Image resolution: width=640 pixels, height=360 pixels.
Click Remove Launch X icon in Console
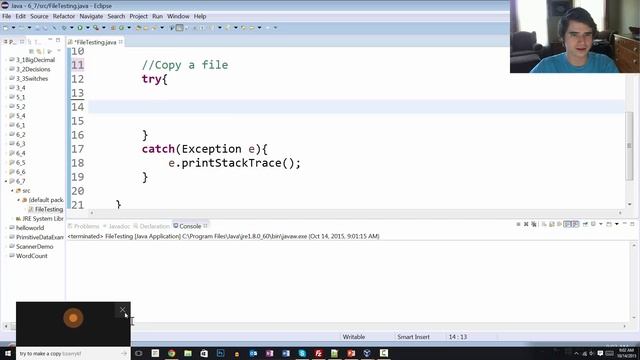[526, 224]
